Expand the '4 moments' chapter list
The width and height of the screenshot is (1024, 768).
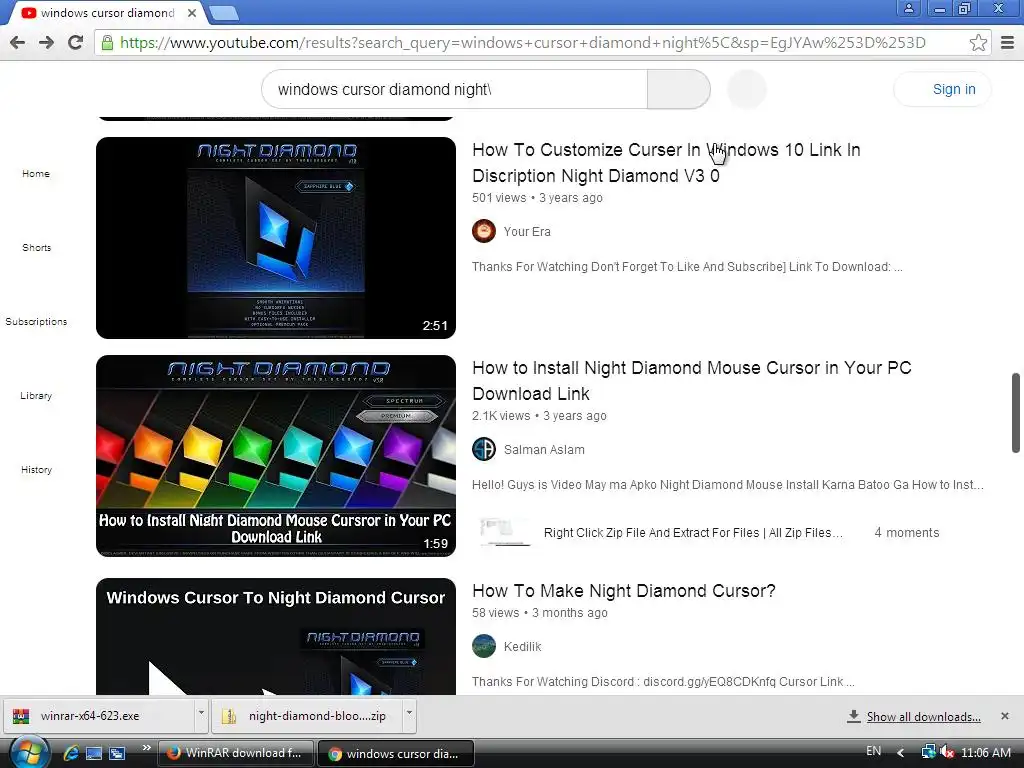[906, 533]
